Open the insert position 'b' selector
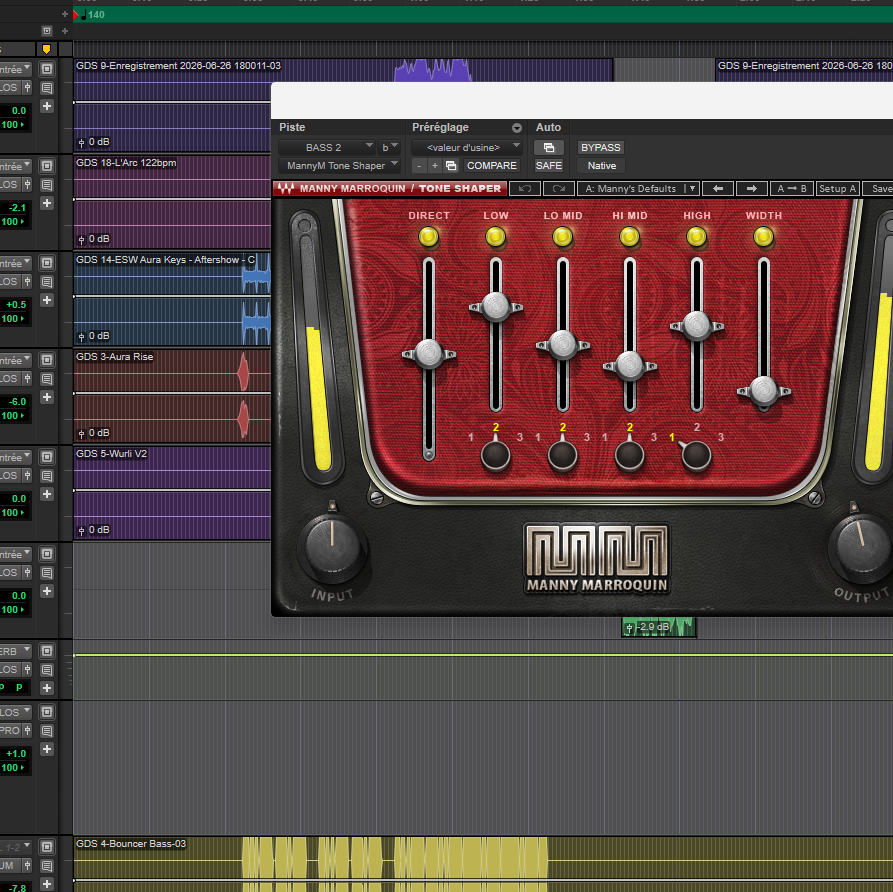 pyautogui.click(x=390, y=148)
